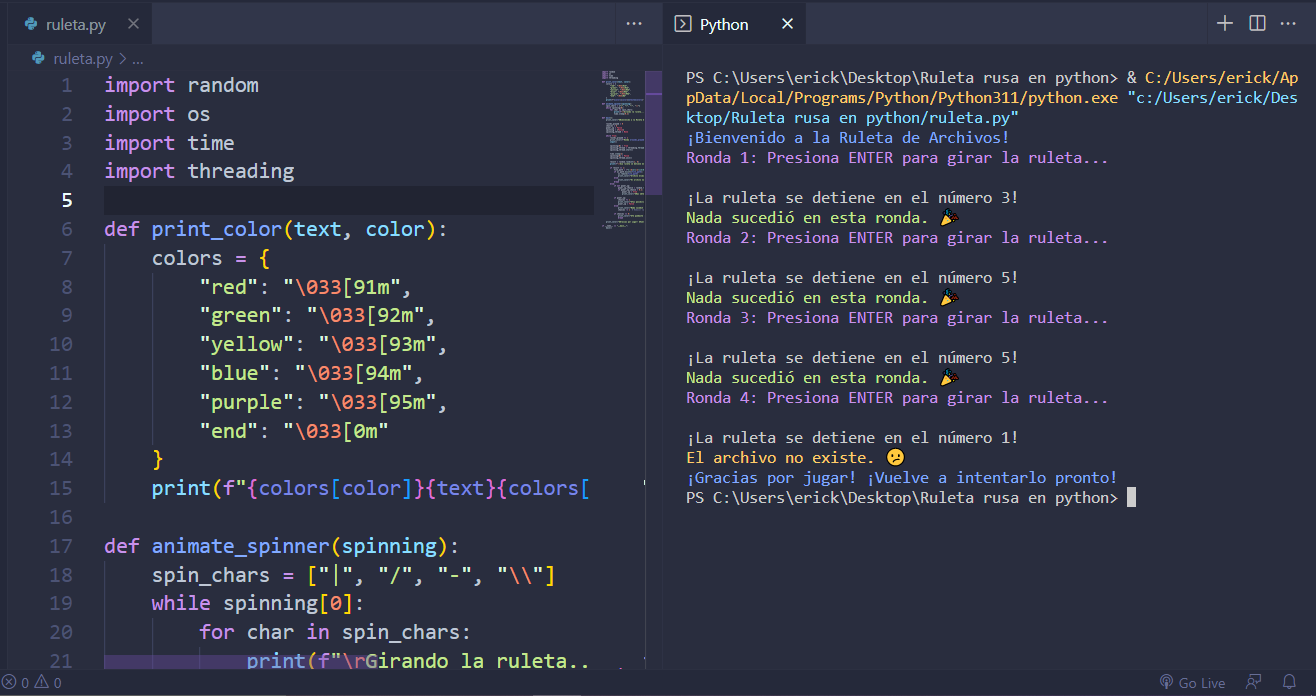The width and height of the screenshot is (1316, 696).
Task: Click 'se detiene en el número 1!' line
Action: point(852,437)
